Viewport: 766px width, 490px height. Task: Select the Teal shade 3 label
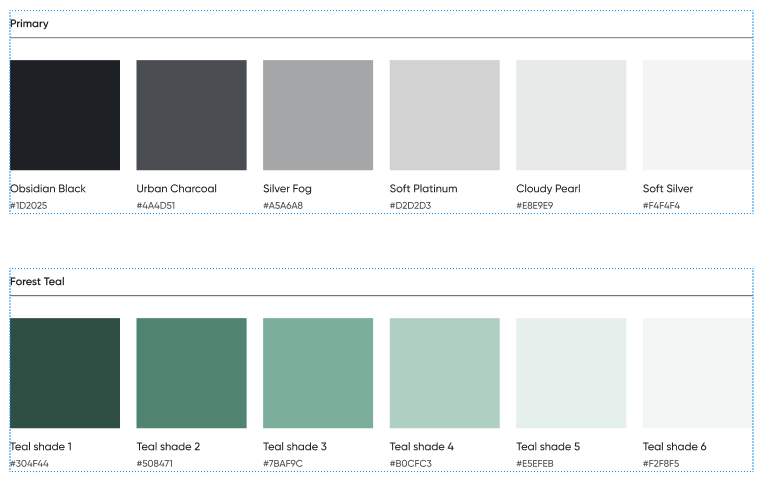[x=295, y=447]
